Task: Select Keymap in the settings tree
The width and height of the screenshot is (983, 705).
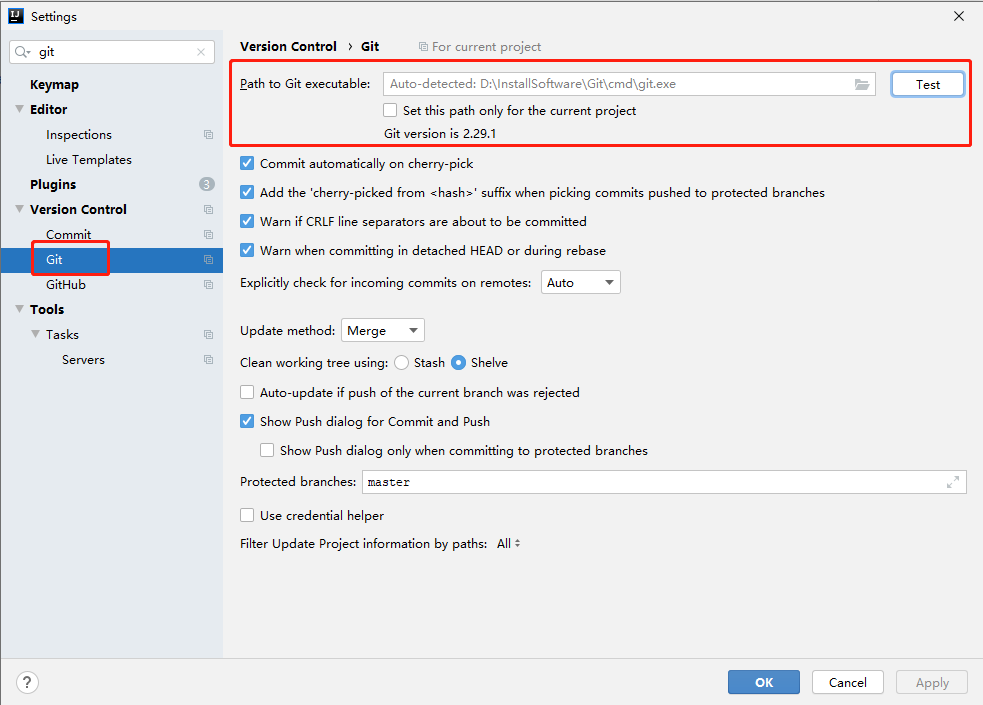Action: pos(54,85)
